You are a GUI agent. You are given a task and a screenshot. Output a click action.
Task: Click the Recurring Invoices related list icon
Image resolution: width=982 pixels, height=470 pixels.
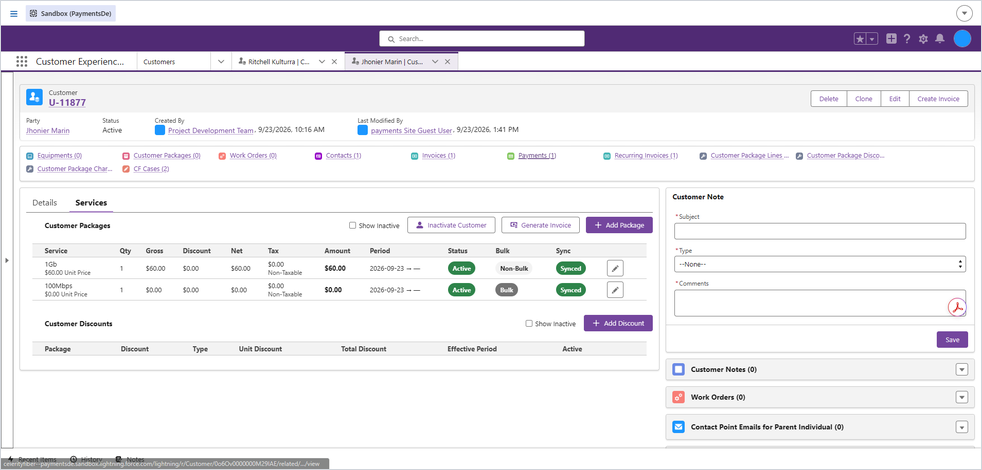[x=607, y=155]
